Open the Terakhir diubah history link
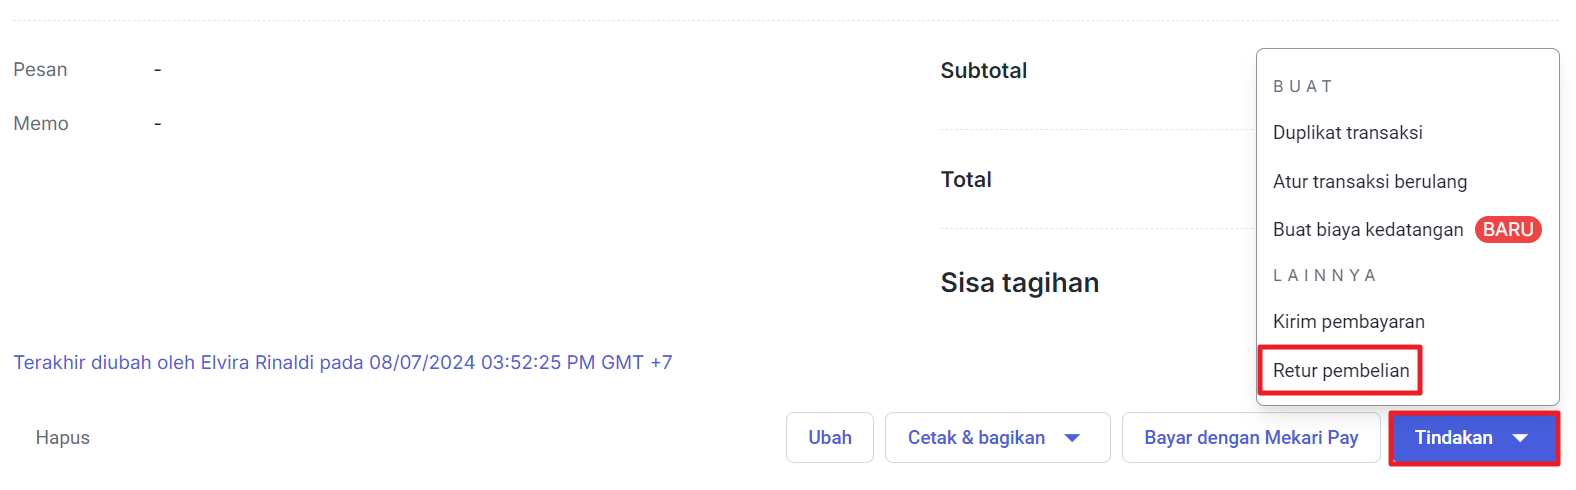Image resolution: width=1576 pixels, height=490 pixels. pos(342,363)
